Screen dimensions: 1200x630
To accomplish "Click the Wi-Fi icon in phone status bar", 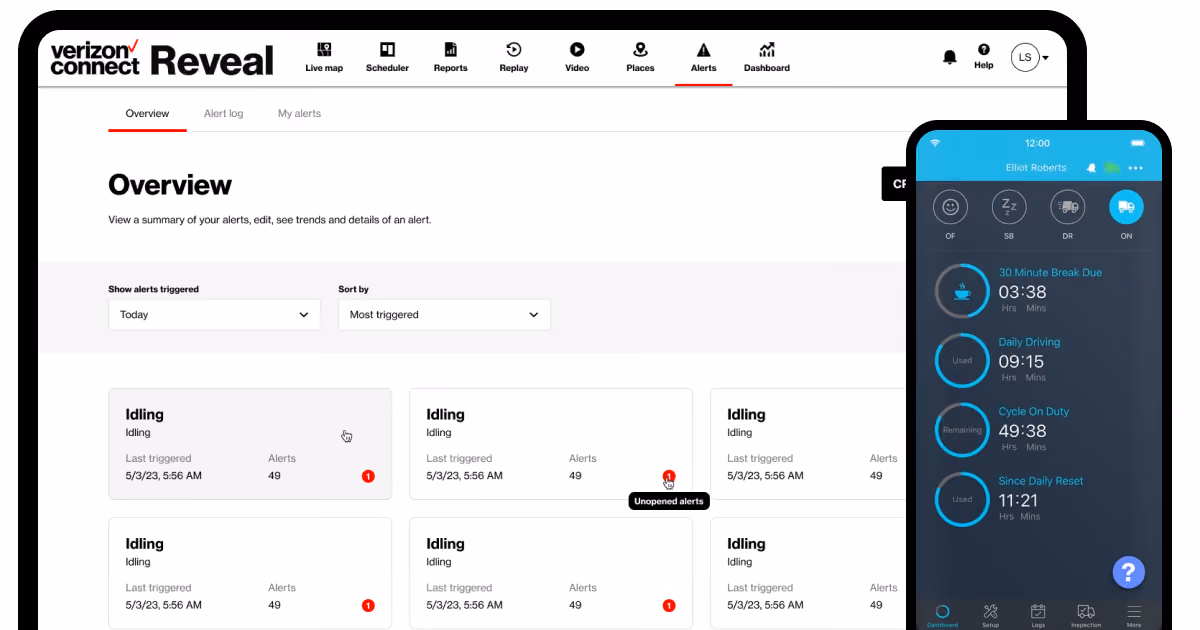I will point(936,143).
